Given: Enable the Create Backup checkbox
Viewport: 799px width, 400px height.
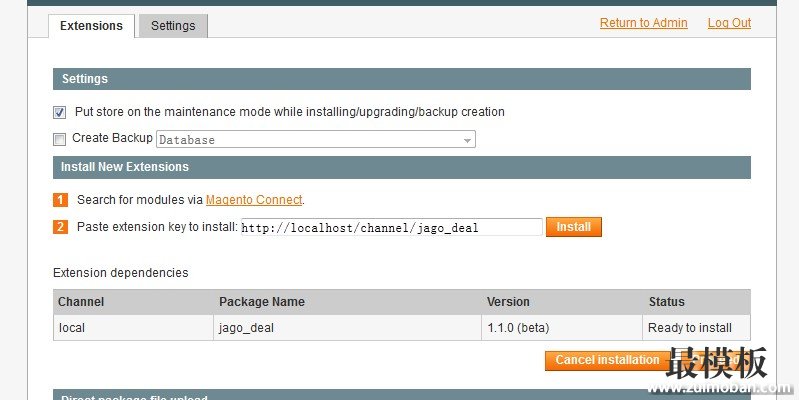Looking at the screenshot, I should click(60, 139).
